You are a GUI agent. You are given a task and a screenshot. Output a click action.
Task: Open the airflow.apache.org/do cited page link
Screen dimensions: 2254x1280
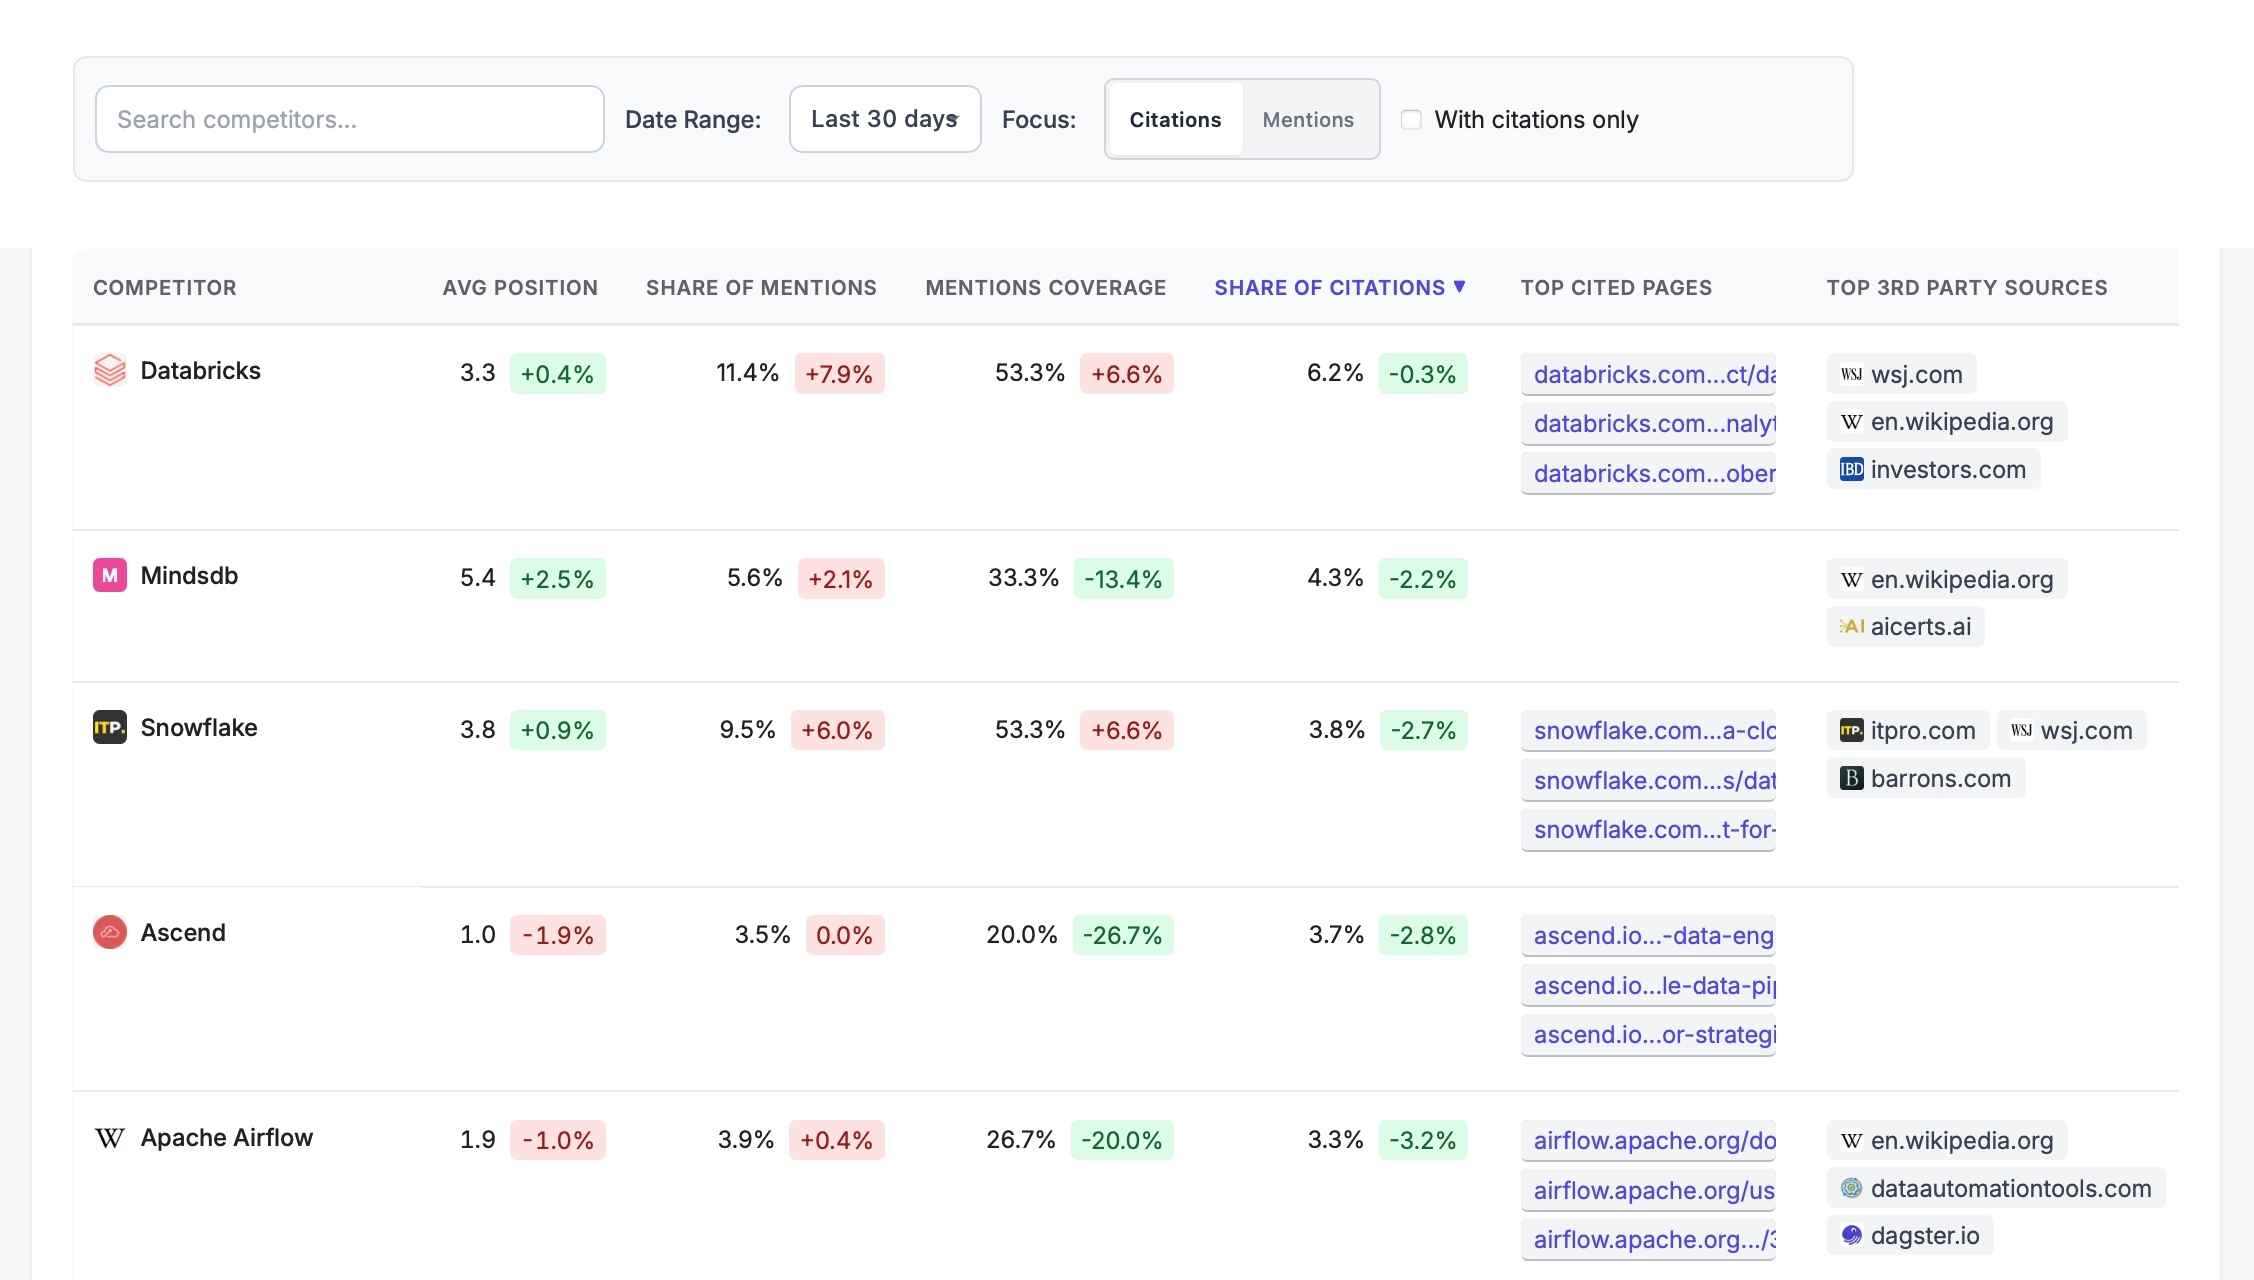coord(1649,1140)
